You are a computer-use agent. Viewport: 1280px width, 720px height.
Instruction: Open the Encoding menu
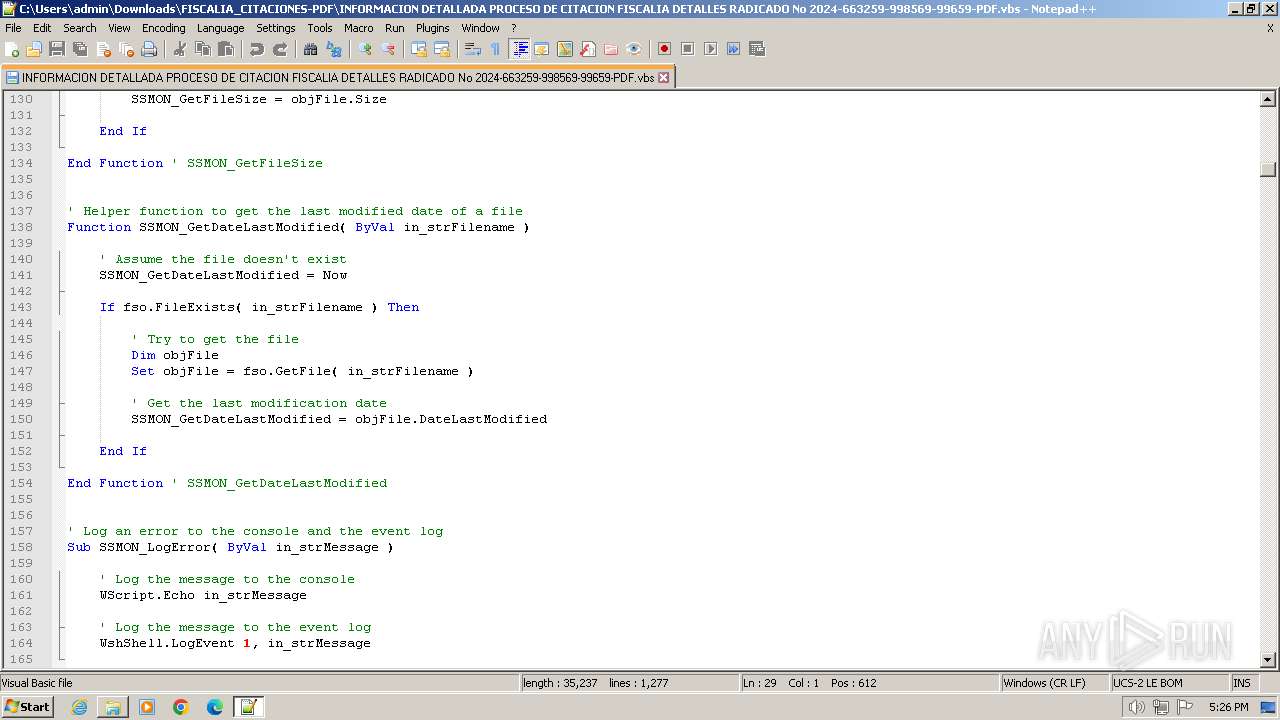pos(163,28)
